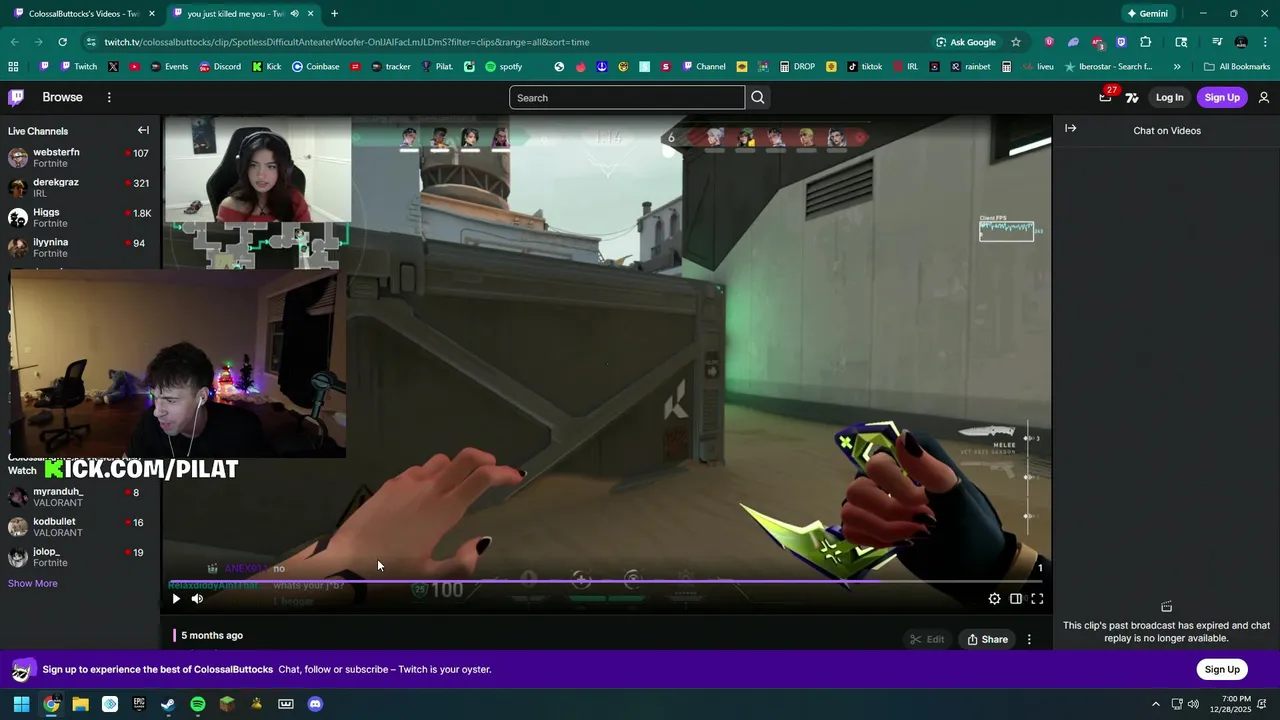This screenshot has height=720, width=1280.
Task: Open the media control icon in Chrome toolbar
Action: tap(1217, 42)
